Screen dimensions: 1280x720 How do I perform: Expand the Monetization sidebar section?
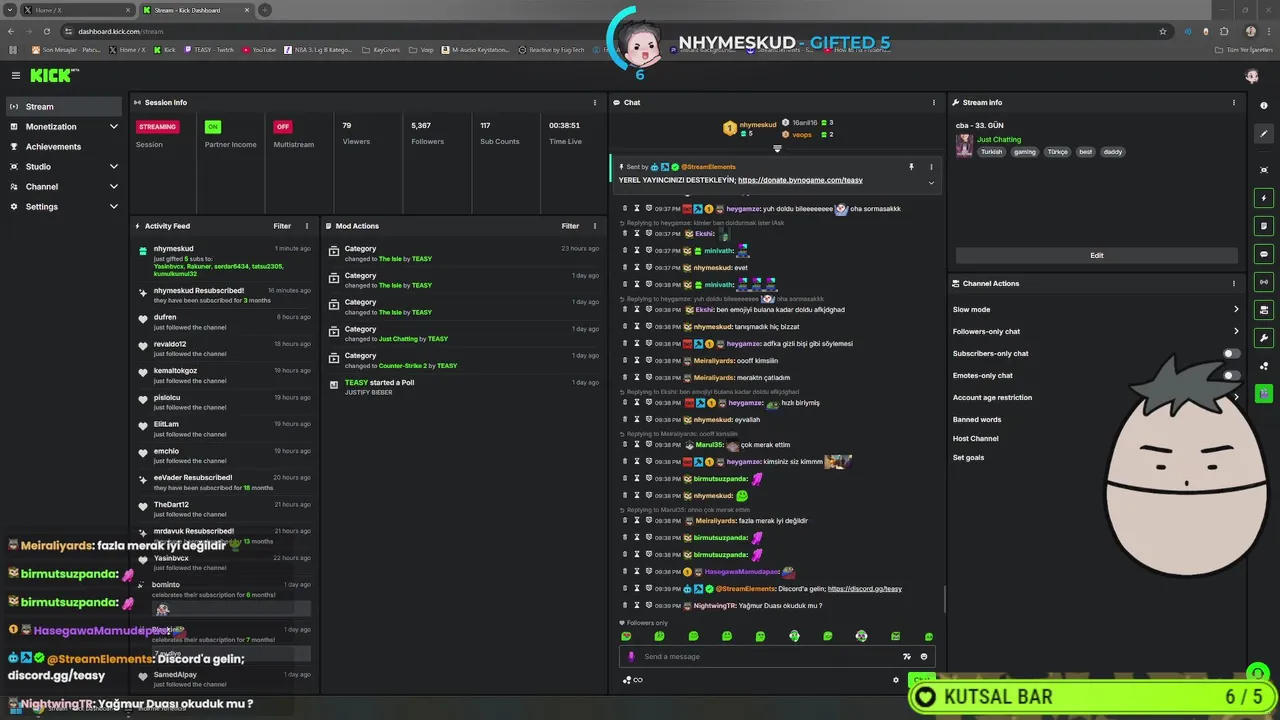coord(64,127)
